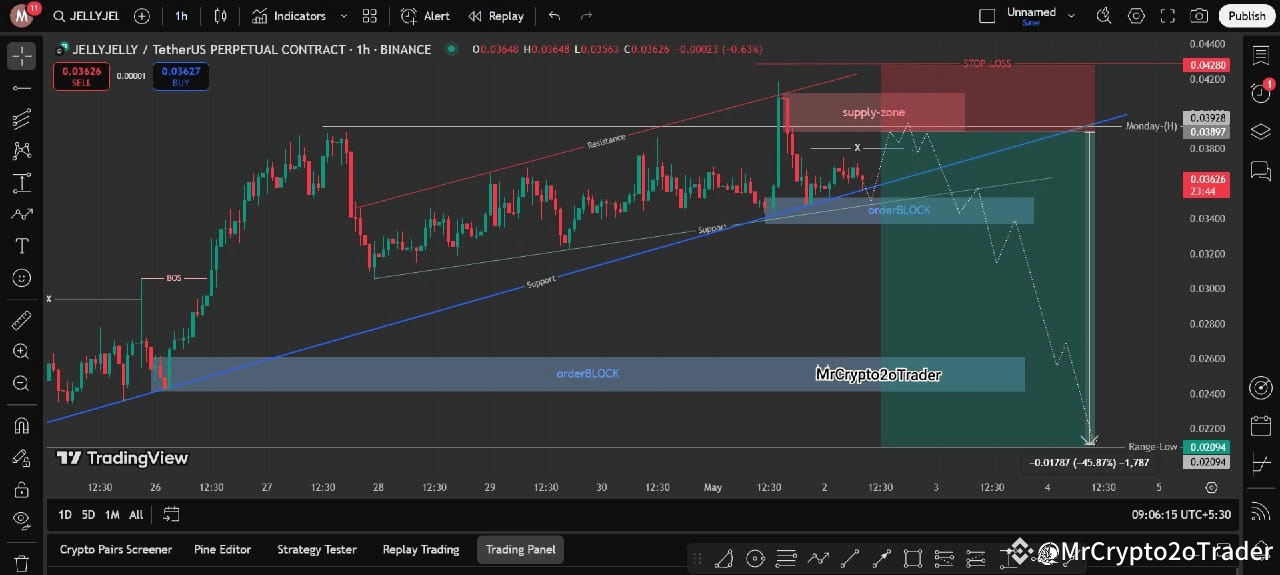Select the zoom in tool
This screenshot has width=1280, height=575.
(x=21, y=352)
